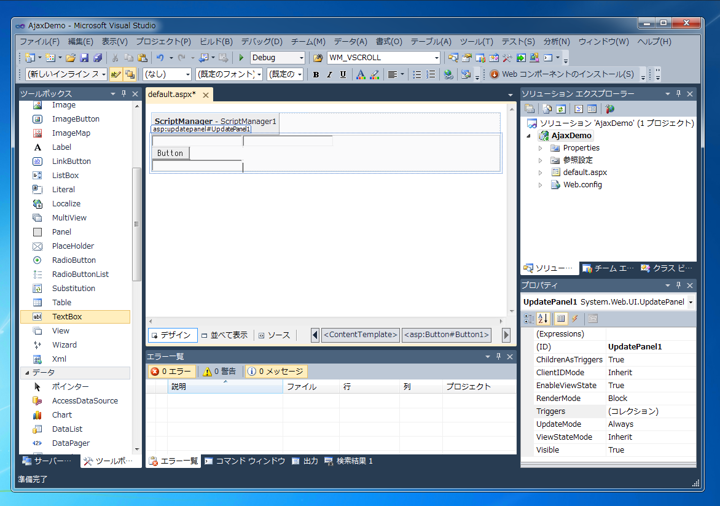Click the first textbox in designer
The width and height of the screenshot is (720, 506).
197,141
